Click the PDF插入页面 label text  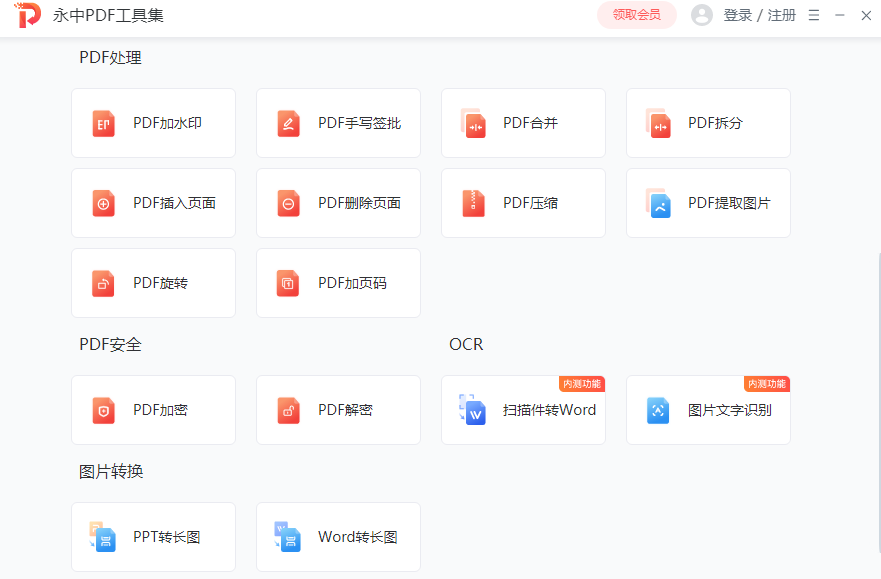[x=175, y=203]
